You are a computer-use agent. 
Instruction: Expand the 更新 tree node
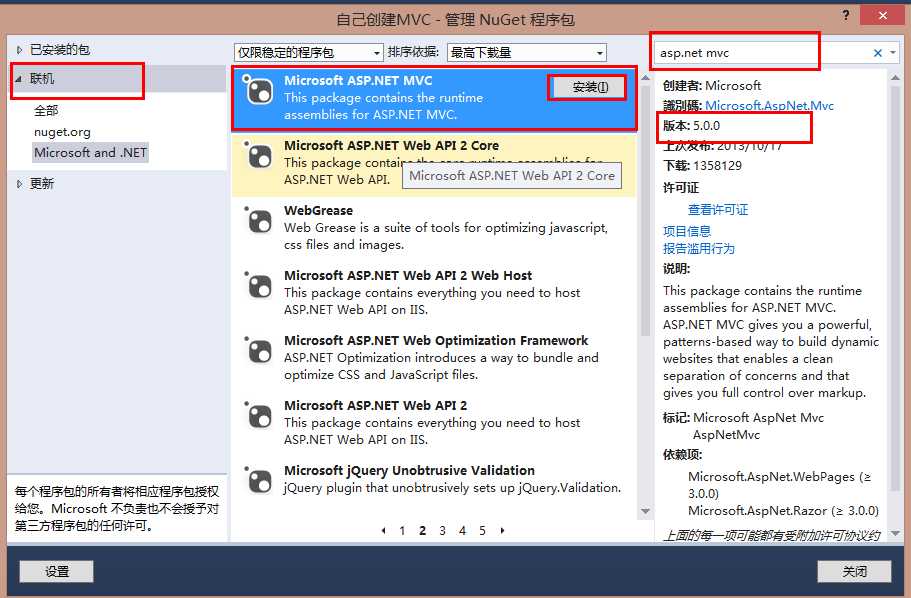click(x=19, y=184)
